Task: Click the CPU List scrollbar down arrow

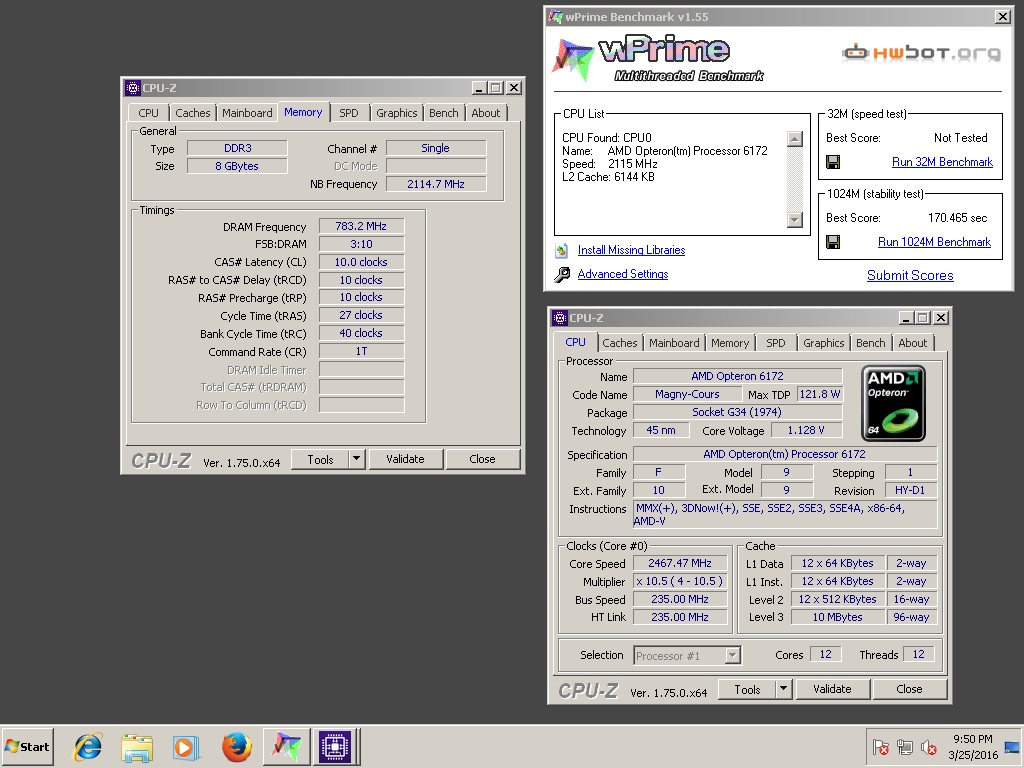Action: pos(795,219)
